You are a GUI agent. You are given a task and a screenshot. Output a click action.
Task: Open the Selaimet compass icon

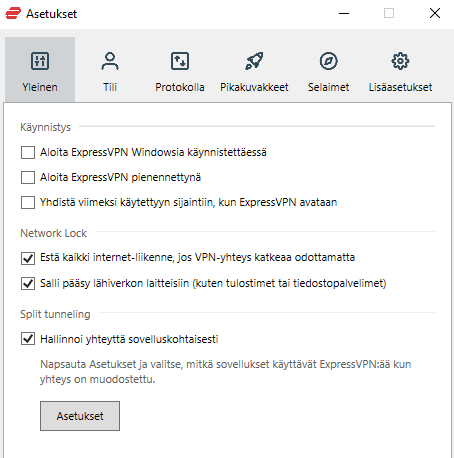tap(328, 61)
